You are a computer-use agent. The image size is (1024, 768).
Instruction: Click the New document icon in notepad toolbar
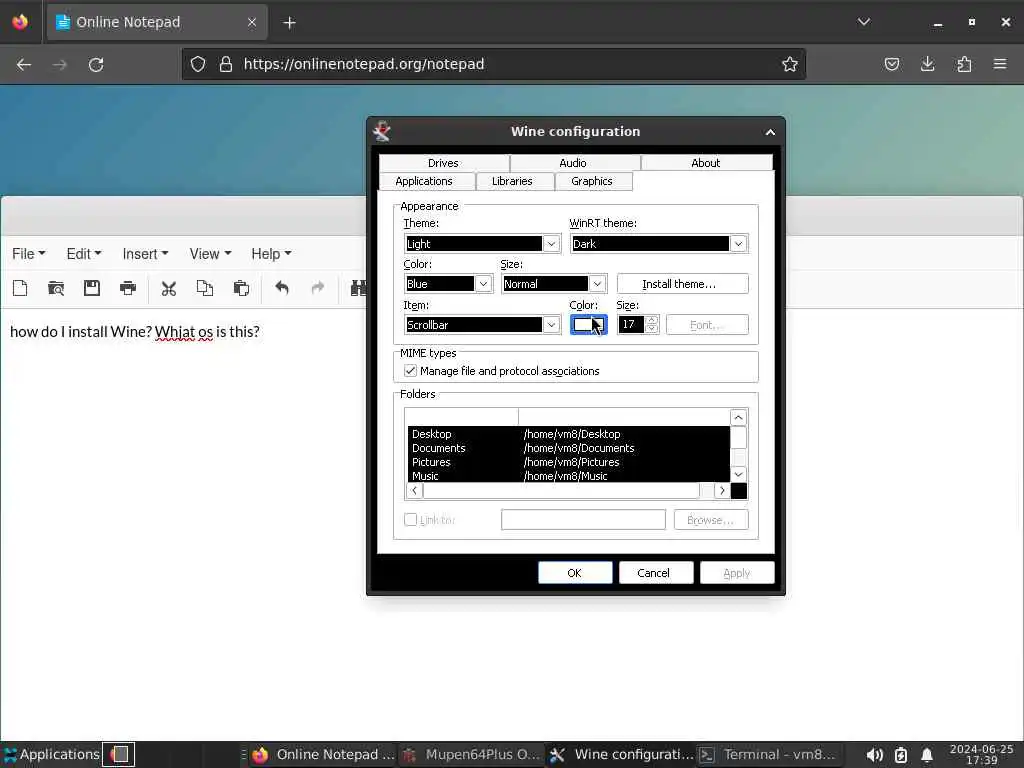(x=20, y=288)
